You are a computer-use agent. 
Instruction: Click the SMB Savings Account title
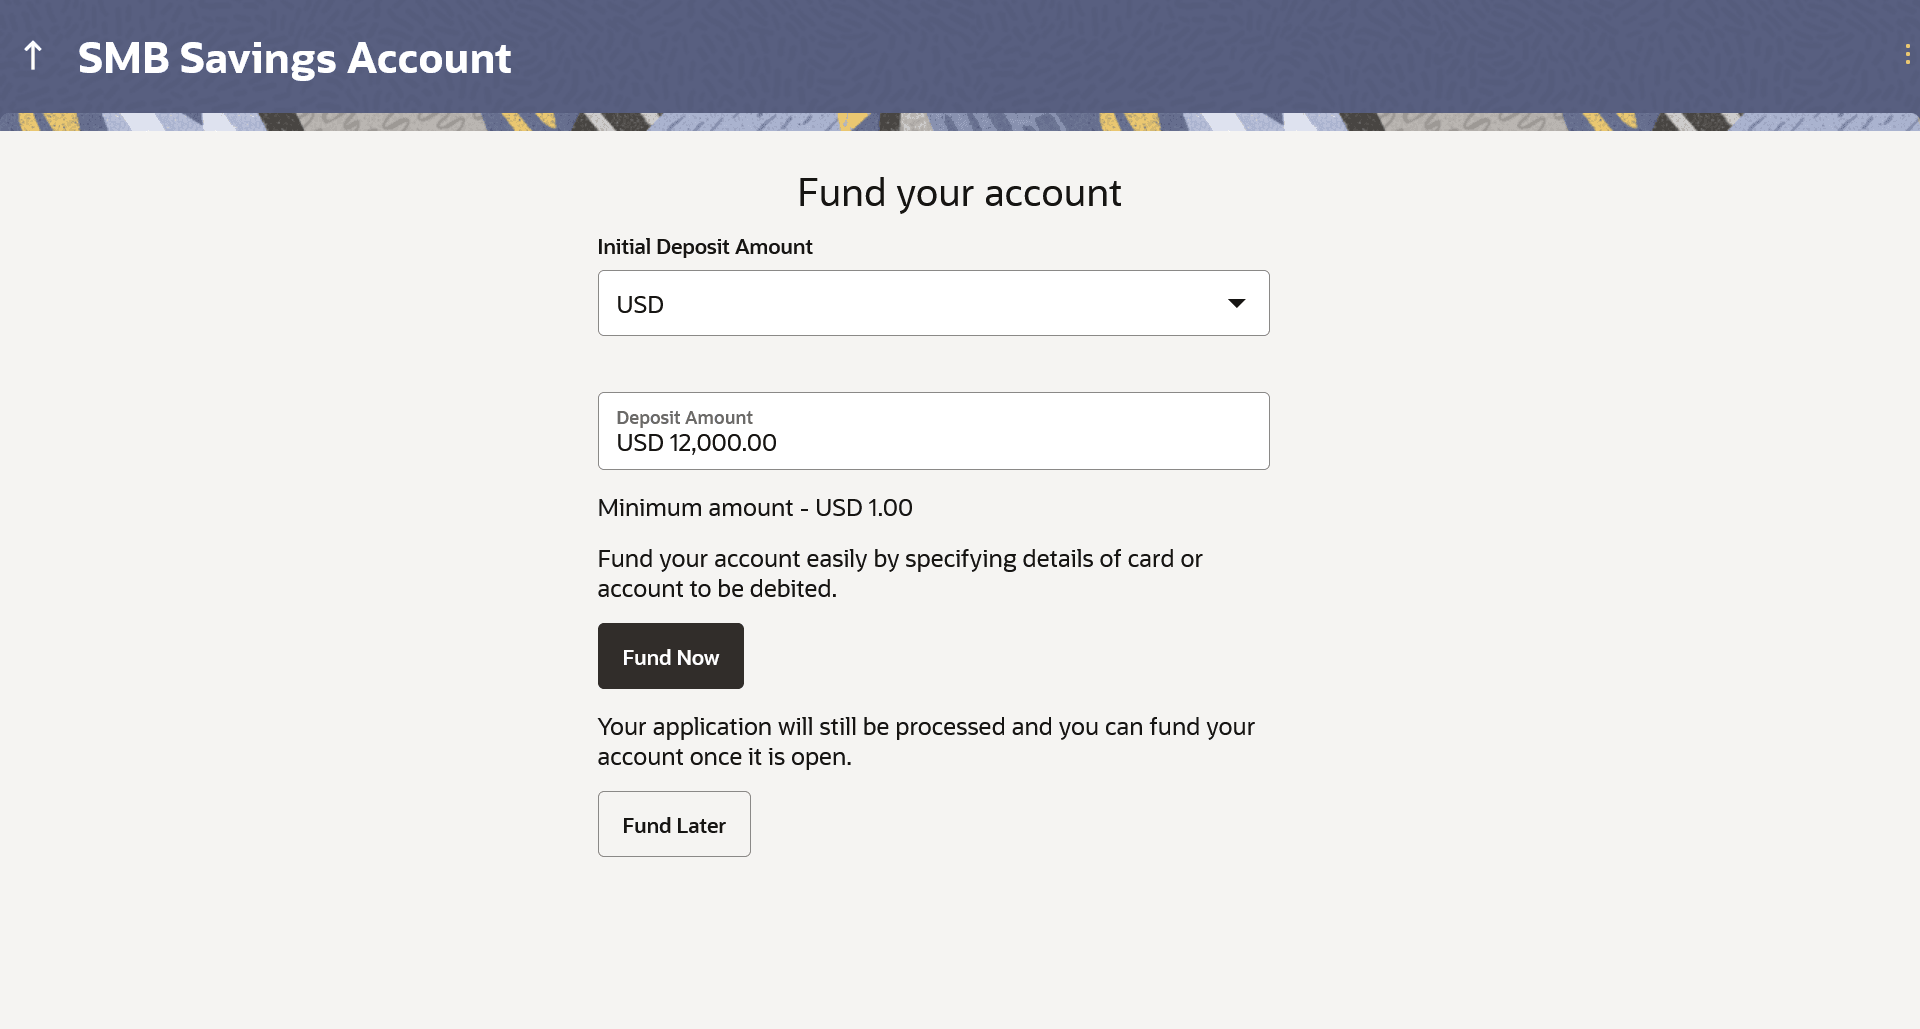tap(294, 58)
